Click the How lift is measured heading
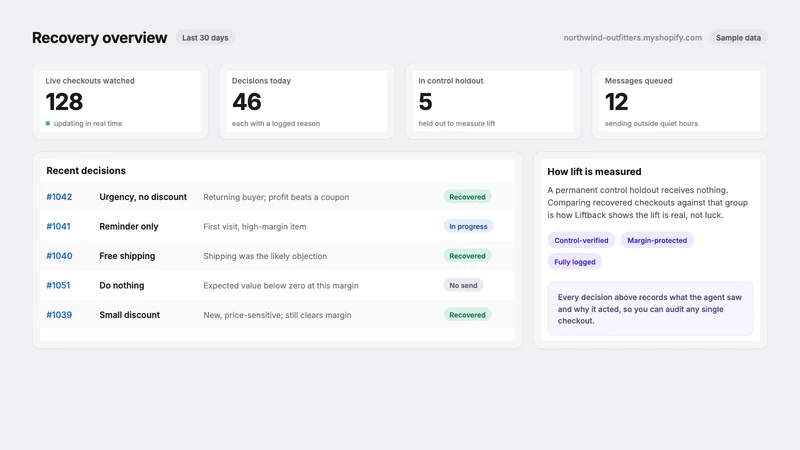 pos(594,172)
